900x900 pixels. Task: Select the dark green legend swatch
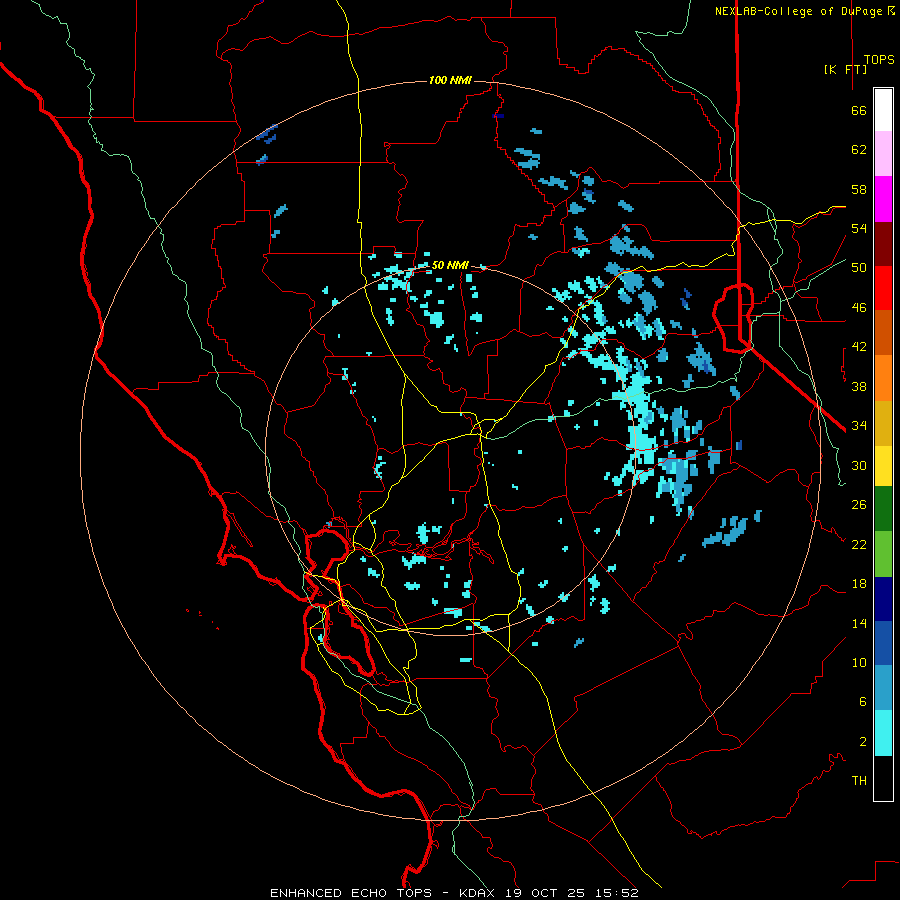(883, 509)
